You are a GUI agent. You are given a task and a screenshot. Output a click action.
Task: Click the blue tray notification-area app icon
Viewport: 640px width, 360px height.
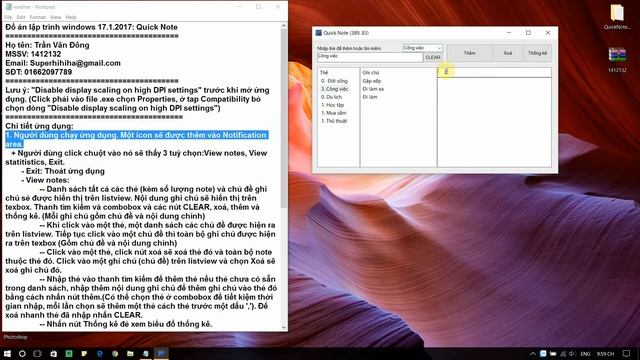543,353
